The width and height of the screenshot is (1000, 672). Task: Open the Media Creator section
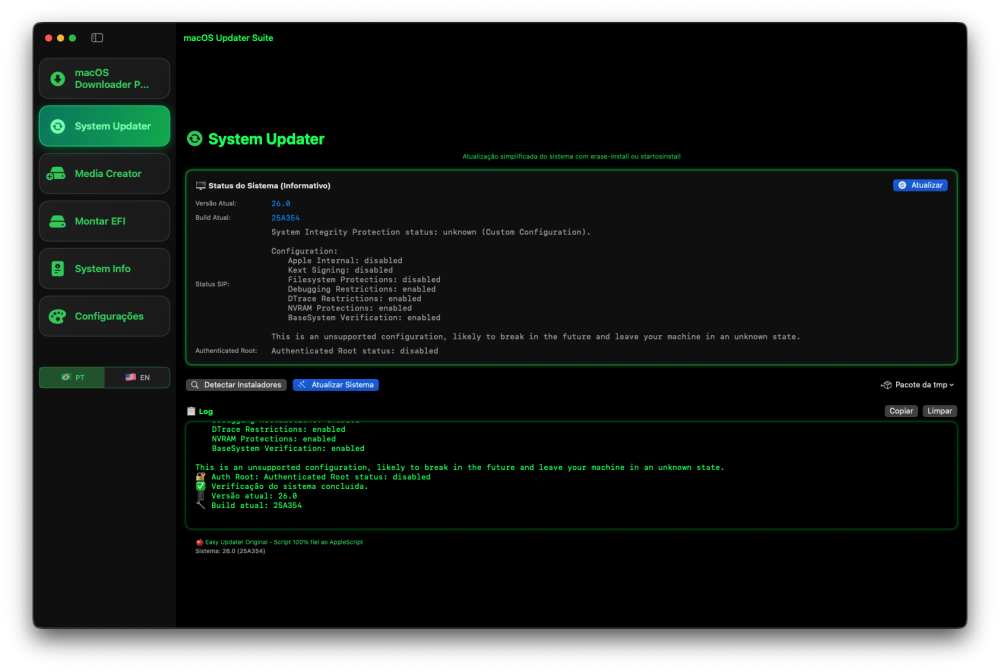pyautogui.click(x=105, y=173)
